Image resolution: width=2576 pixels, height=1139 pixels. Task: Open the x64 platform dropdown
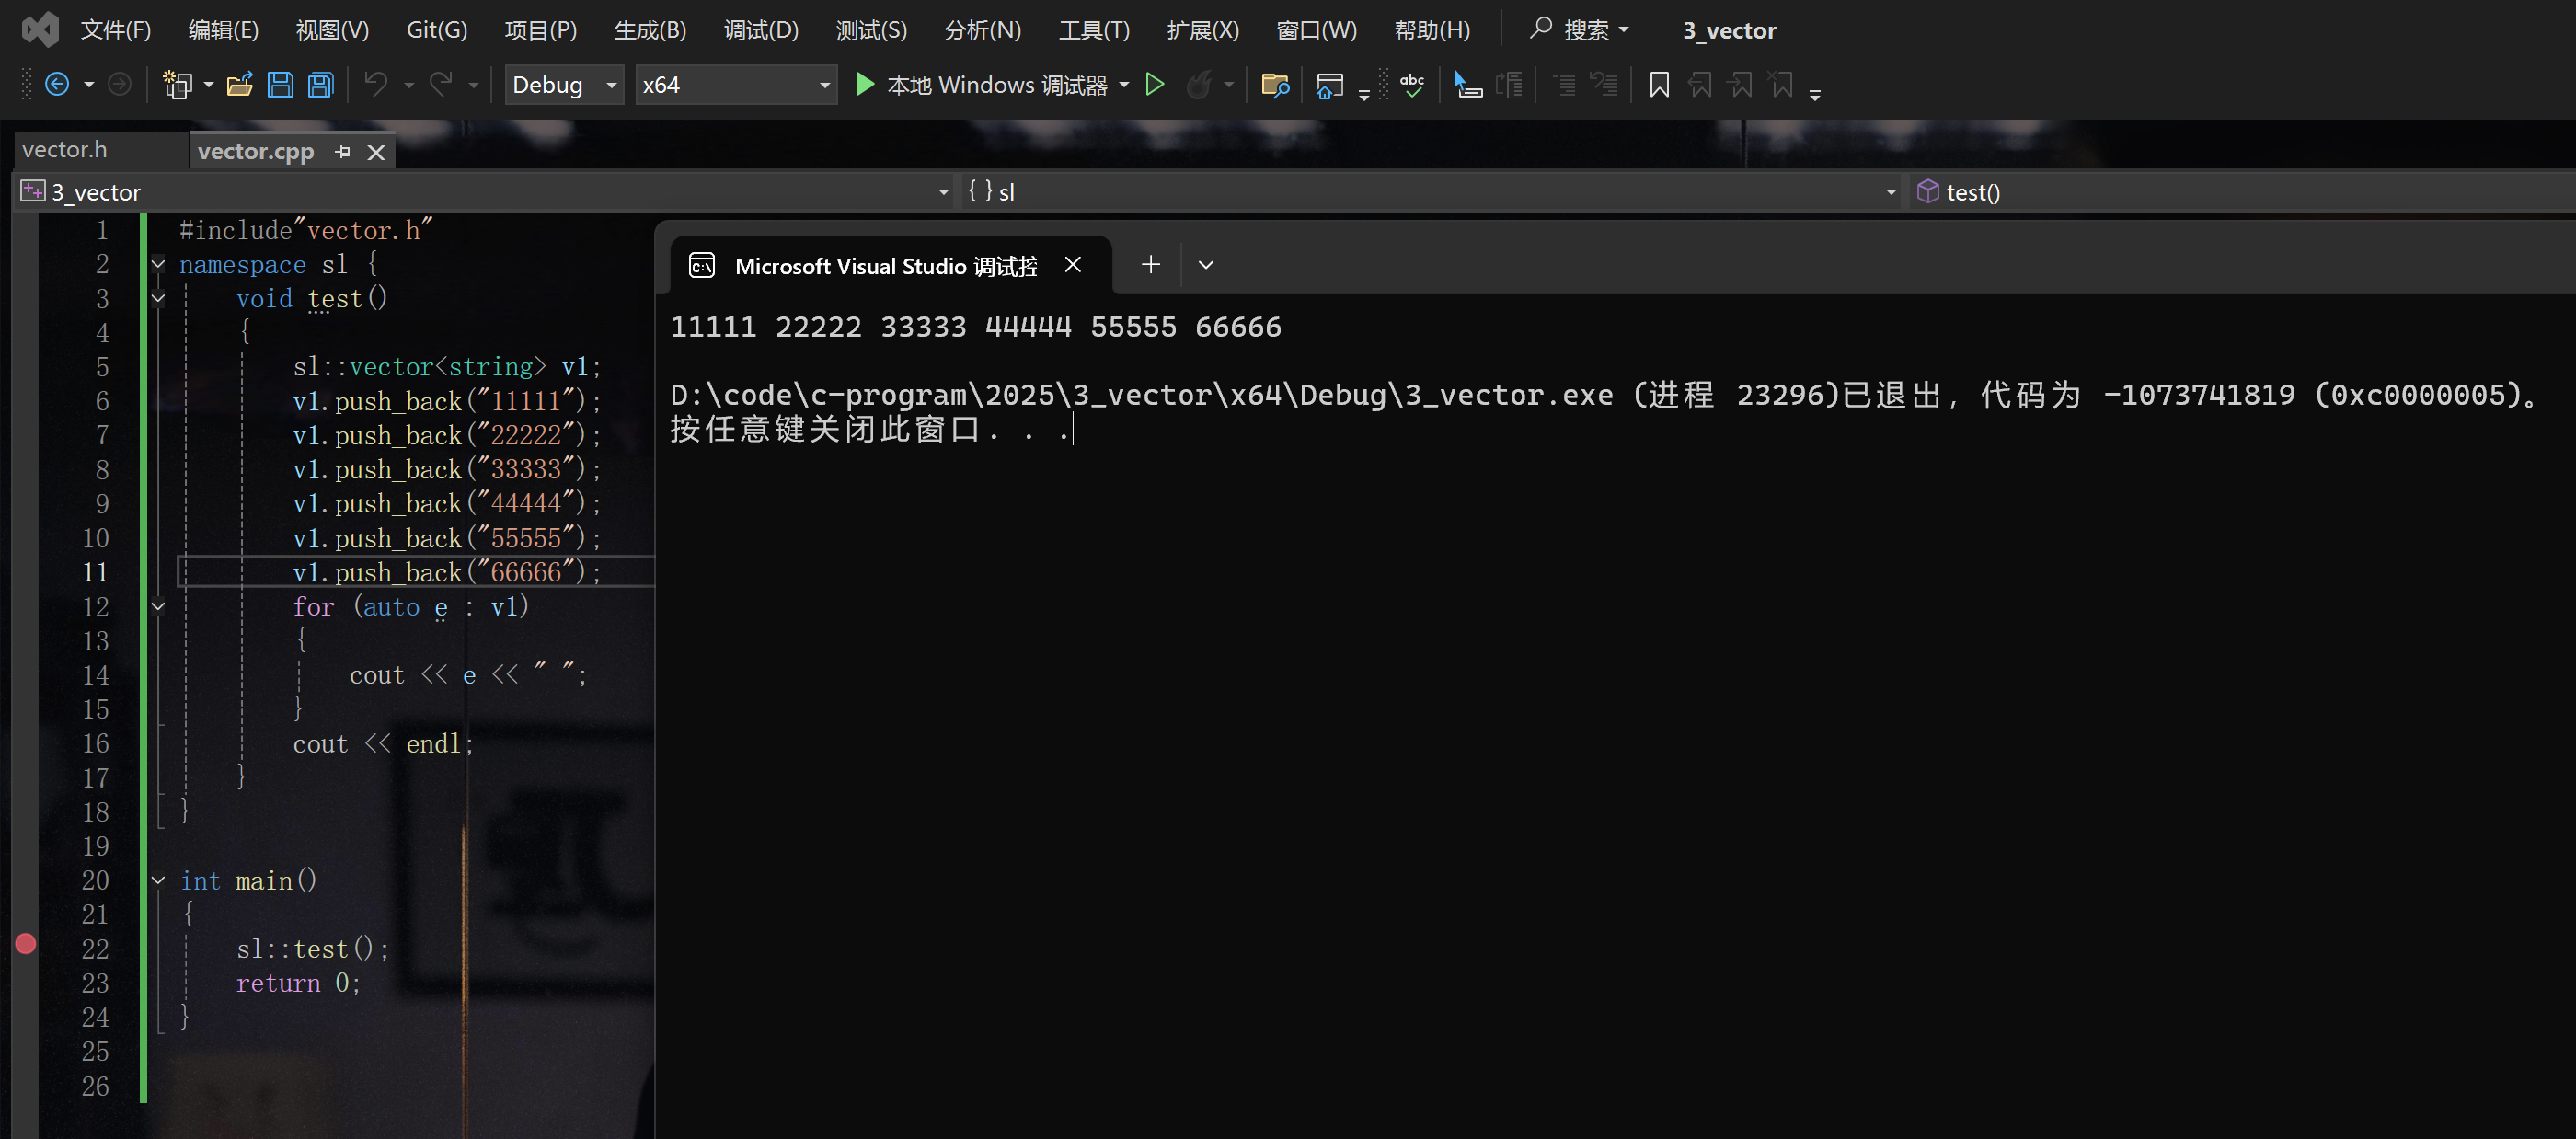(x=735, y=85)
